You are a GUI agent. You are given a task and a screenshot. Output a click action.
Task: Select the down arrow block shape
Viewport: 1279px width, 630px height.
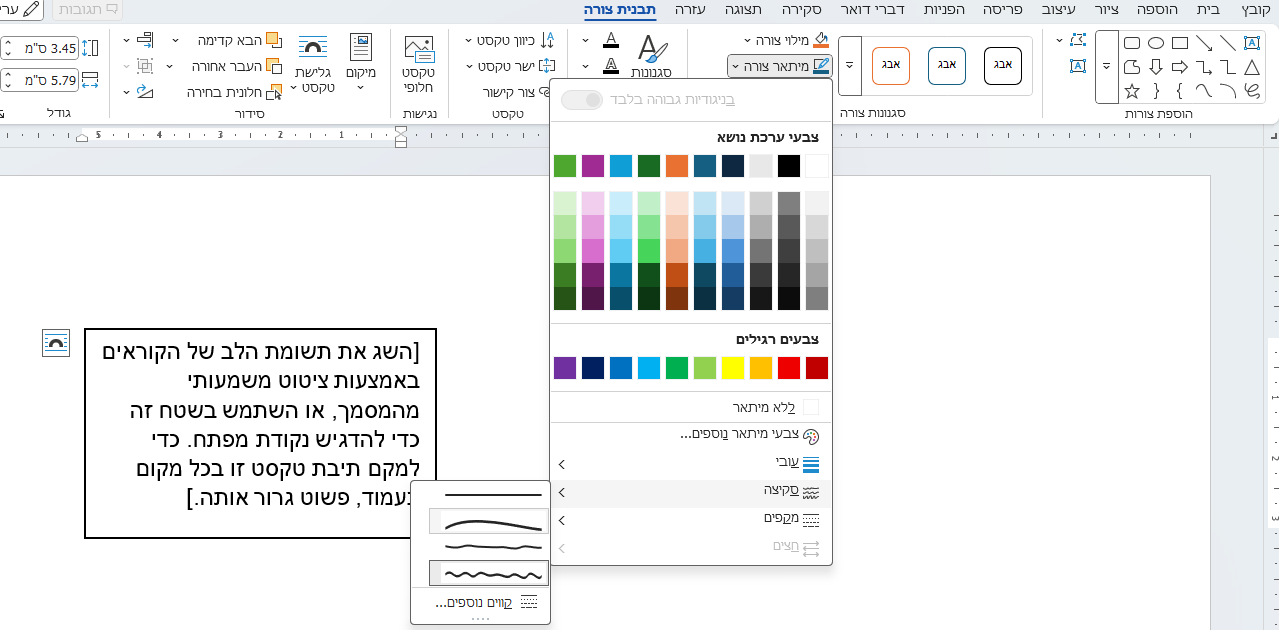click(1156, 67)
